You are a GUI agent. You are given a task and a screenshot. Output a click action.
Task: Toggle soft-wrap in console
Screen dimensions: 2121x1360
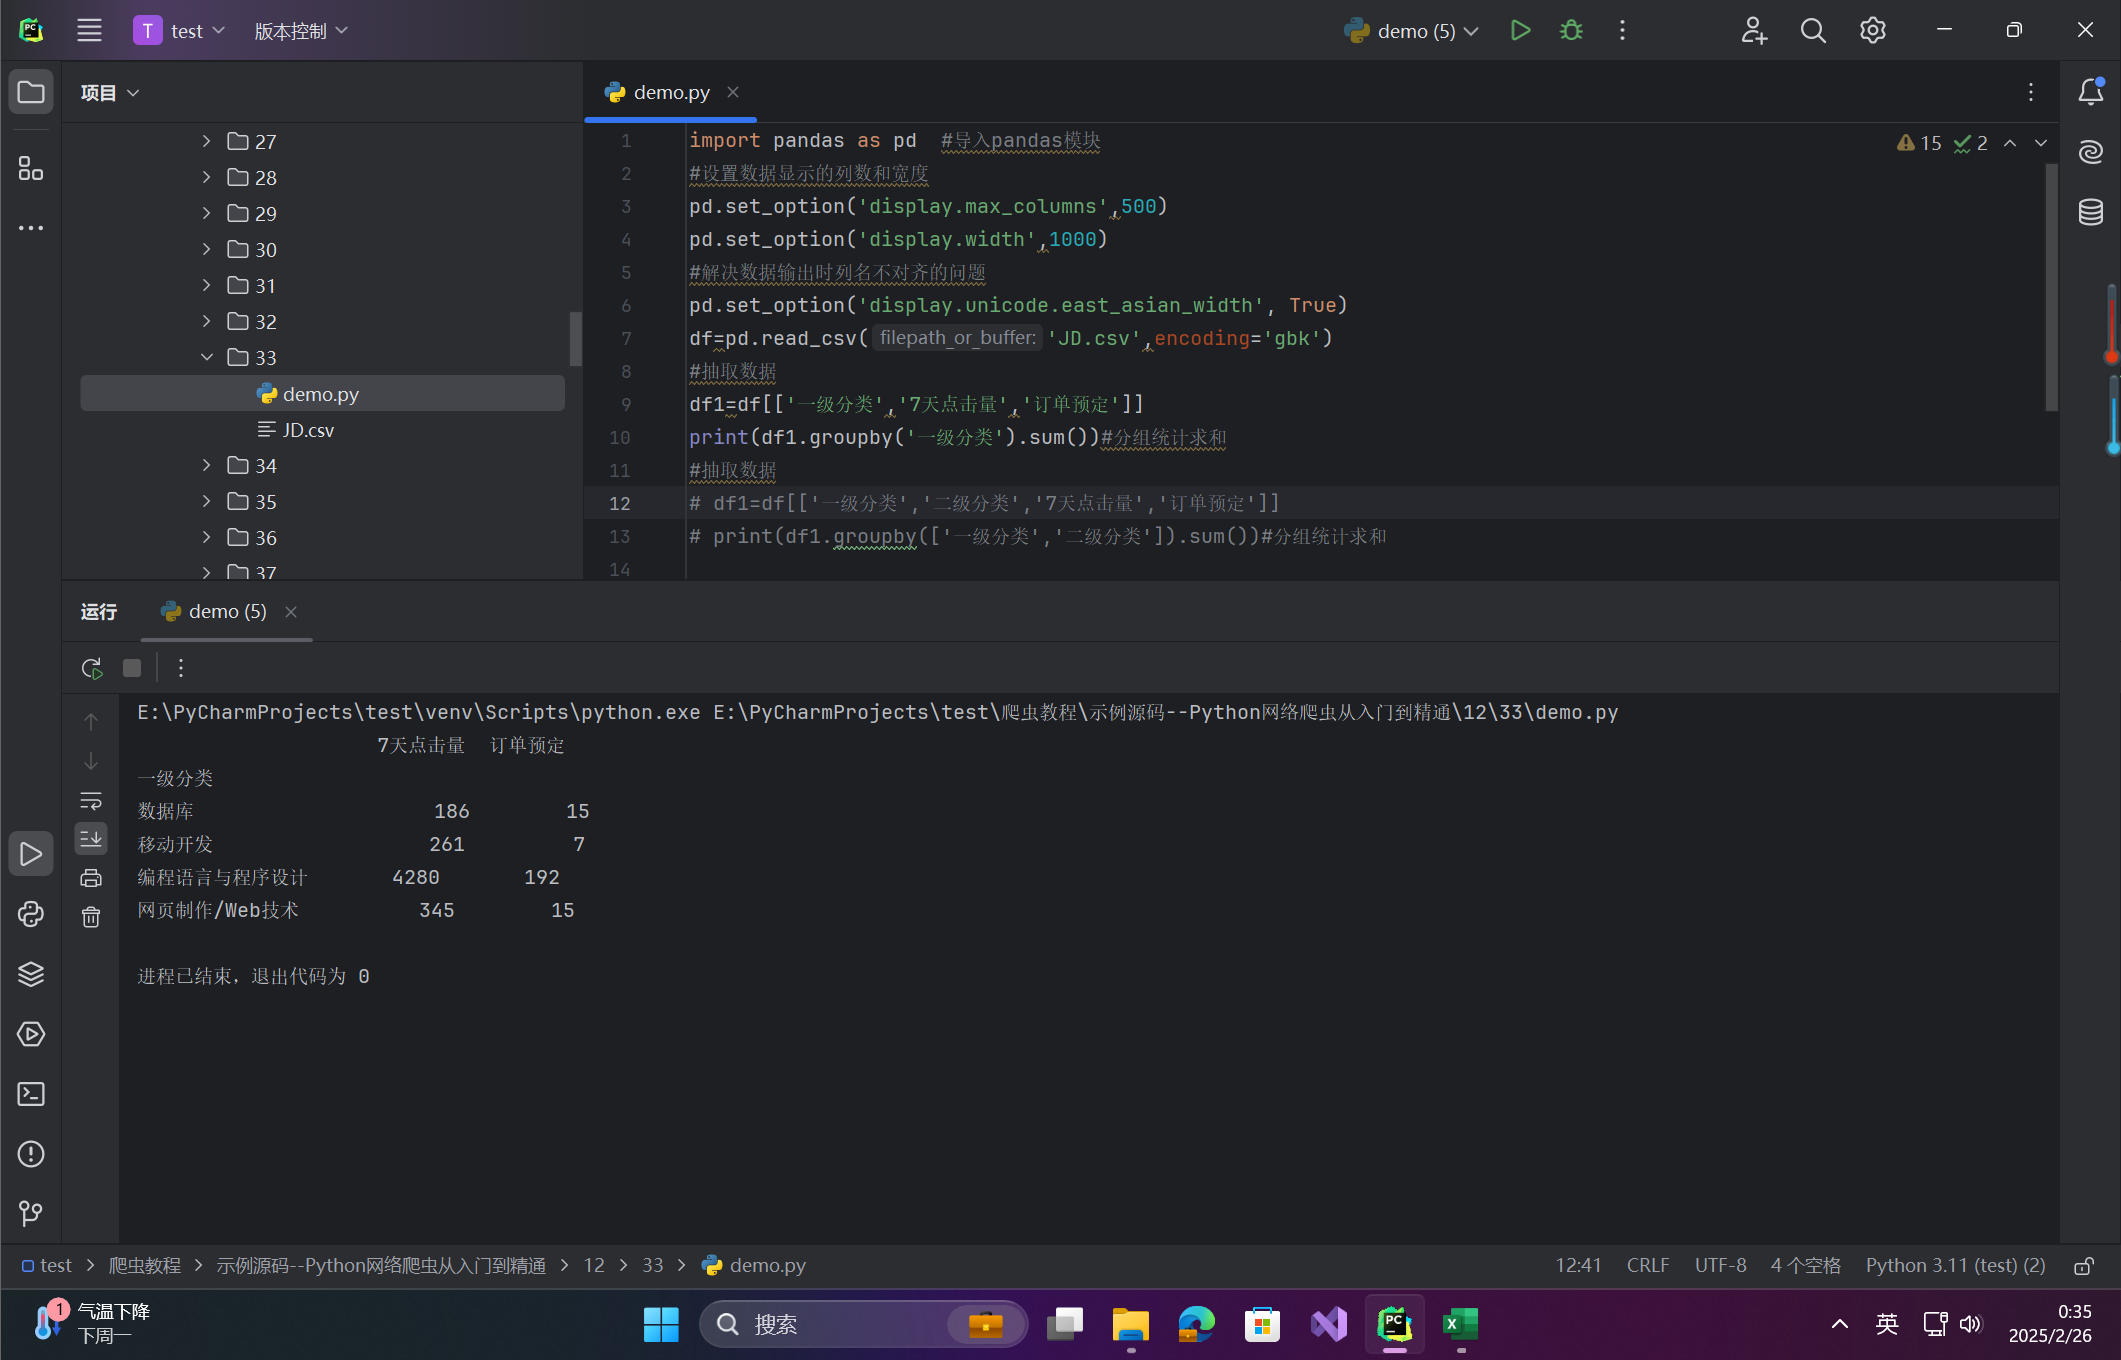pos(91,800)
